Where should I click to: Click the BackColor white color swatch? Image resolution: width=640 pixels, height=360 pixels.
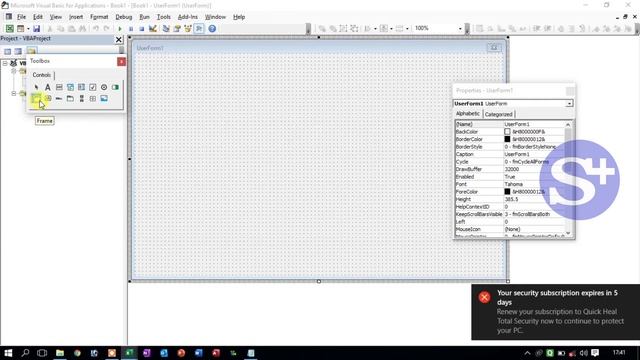(507, 132)
